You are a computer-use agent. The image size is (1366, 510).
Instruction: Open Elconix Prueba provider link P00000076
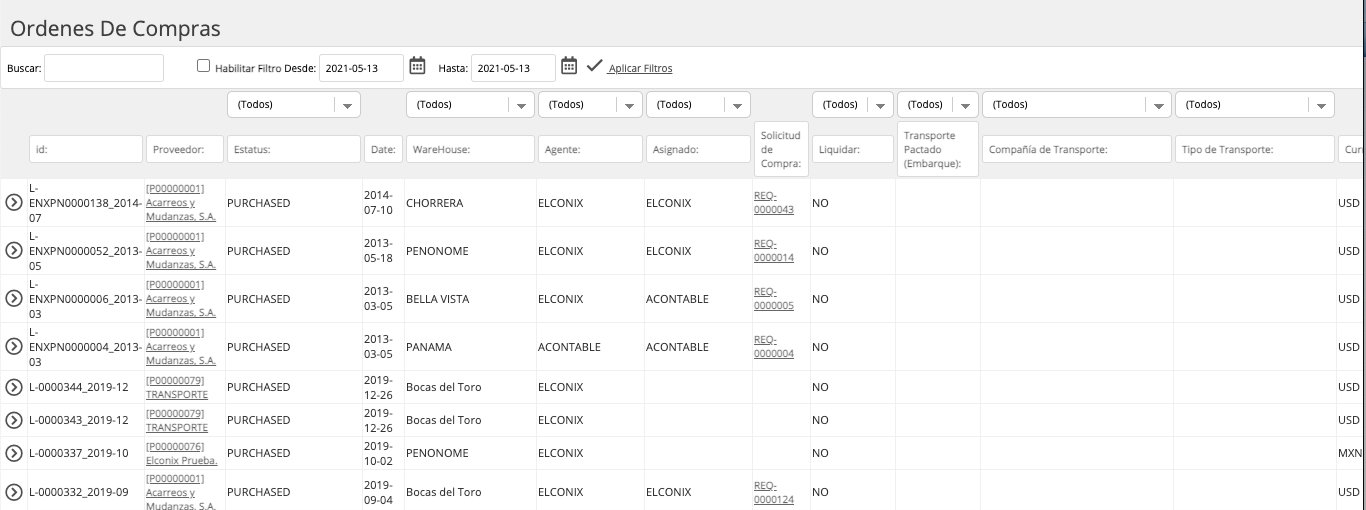[x=182, y=453]
